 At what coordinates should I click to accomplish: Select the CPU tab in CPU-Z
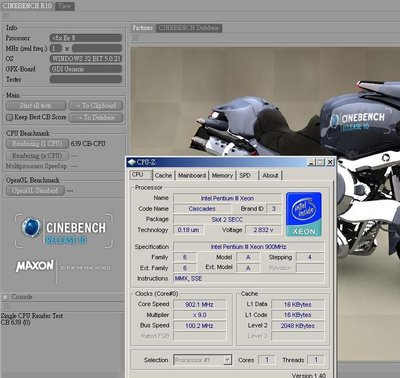pyautogui.click(x=141, y=175)
